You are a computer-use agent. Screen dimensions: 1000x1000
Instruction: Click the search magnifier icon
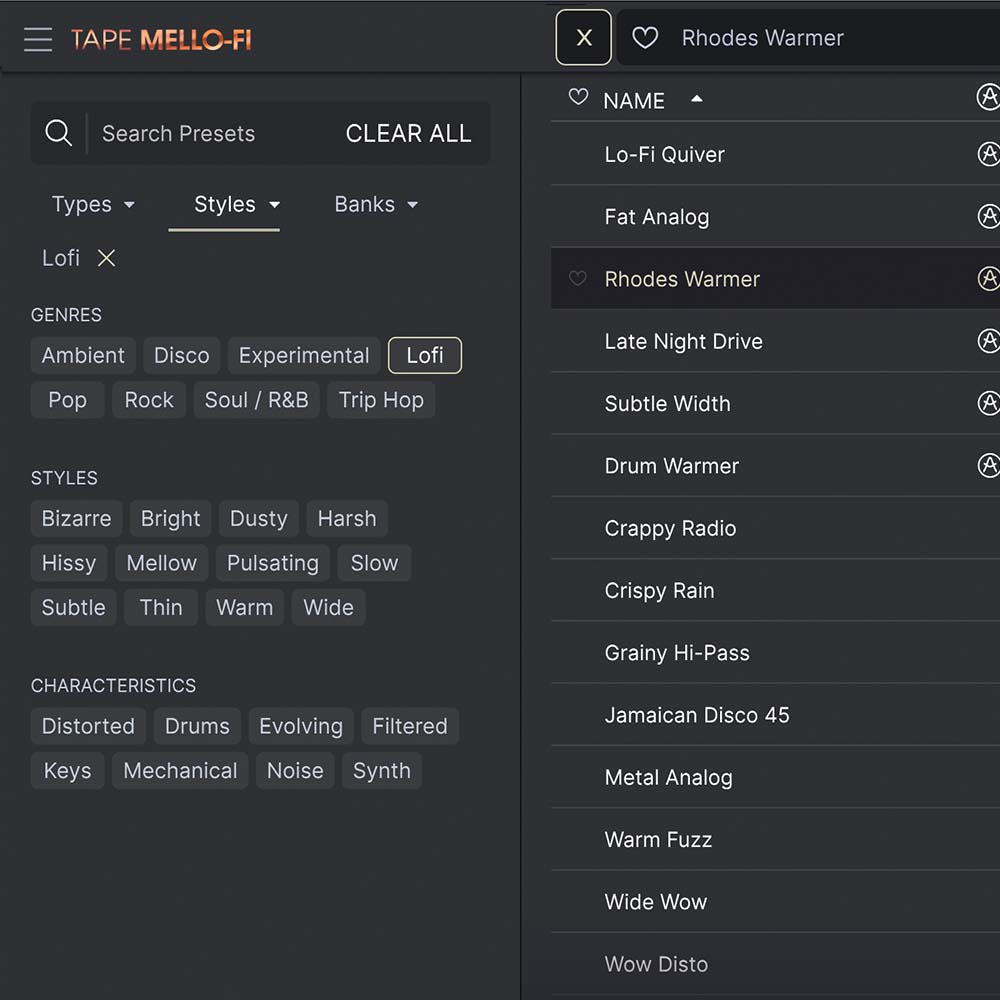tap(58, 133)
